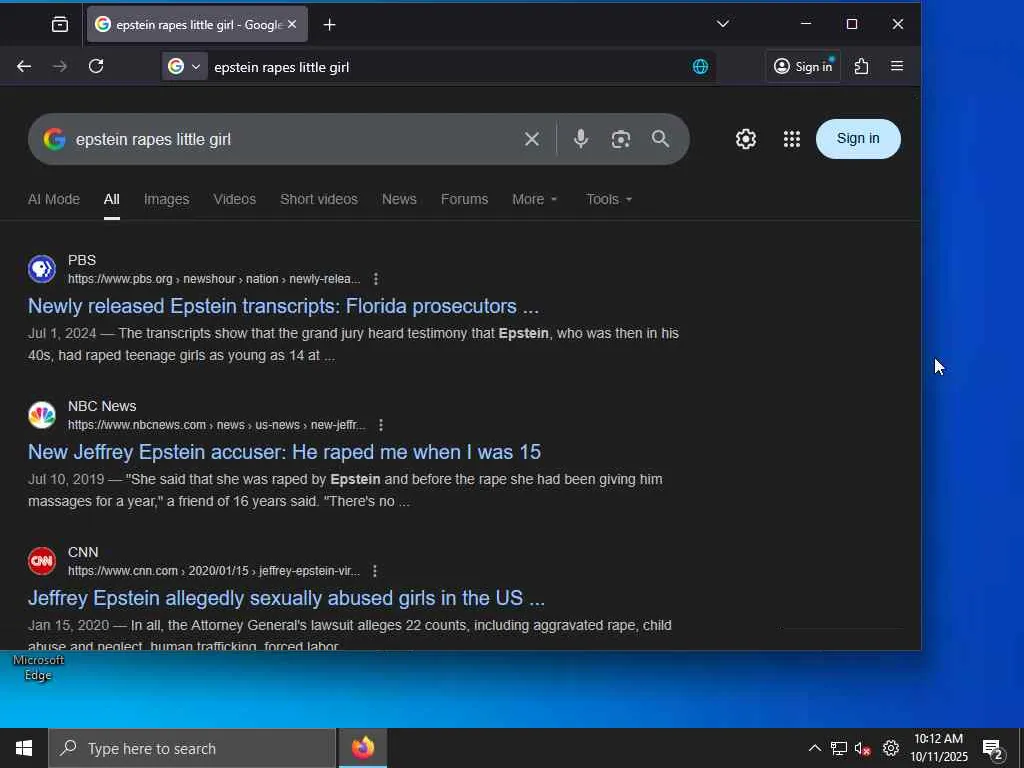
Task: Switch to the AI Mode tab
Action: click(54, 199)
